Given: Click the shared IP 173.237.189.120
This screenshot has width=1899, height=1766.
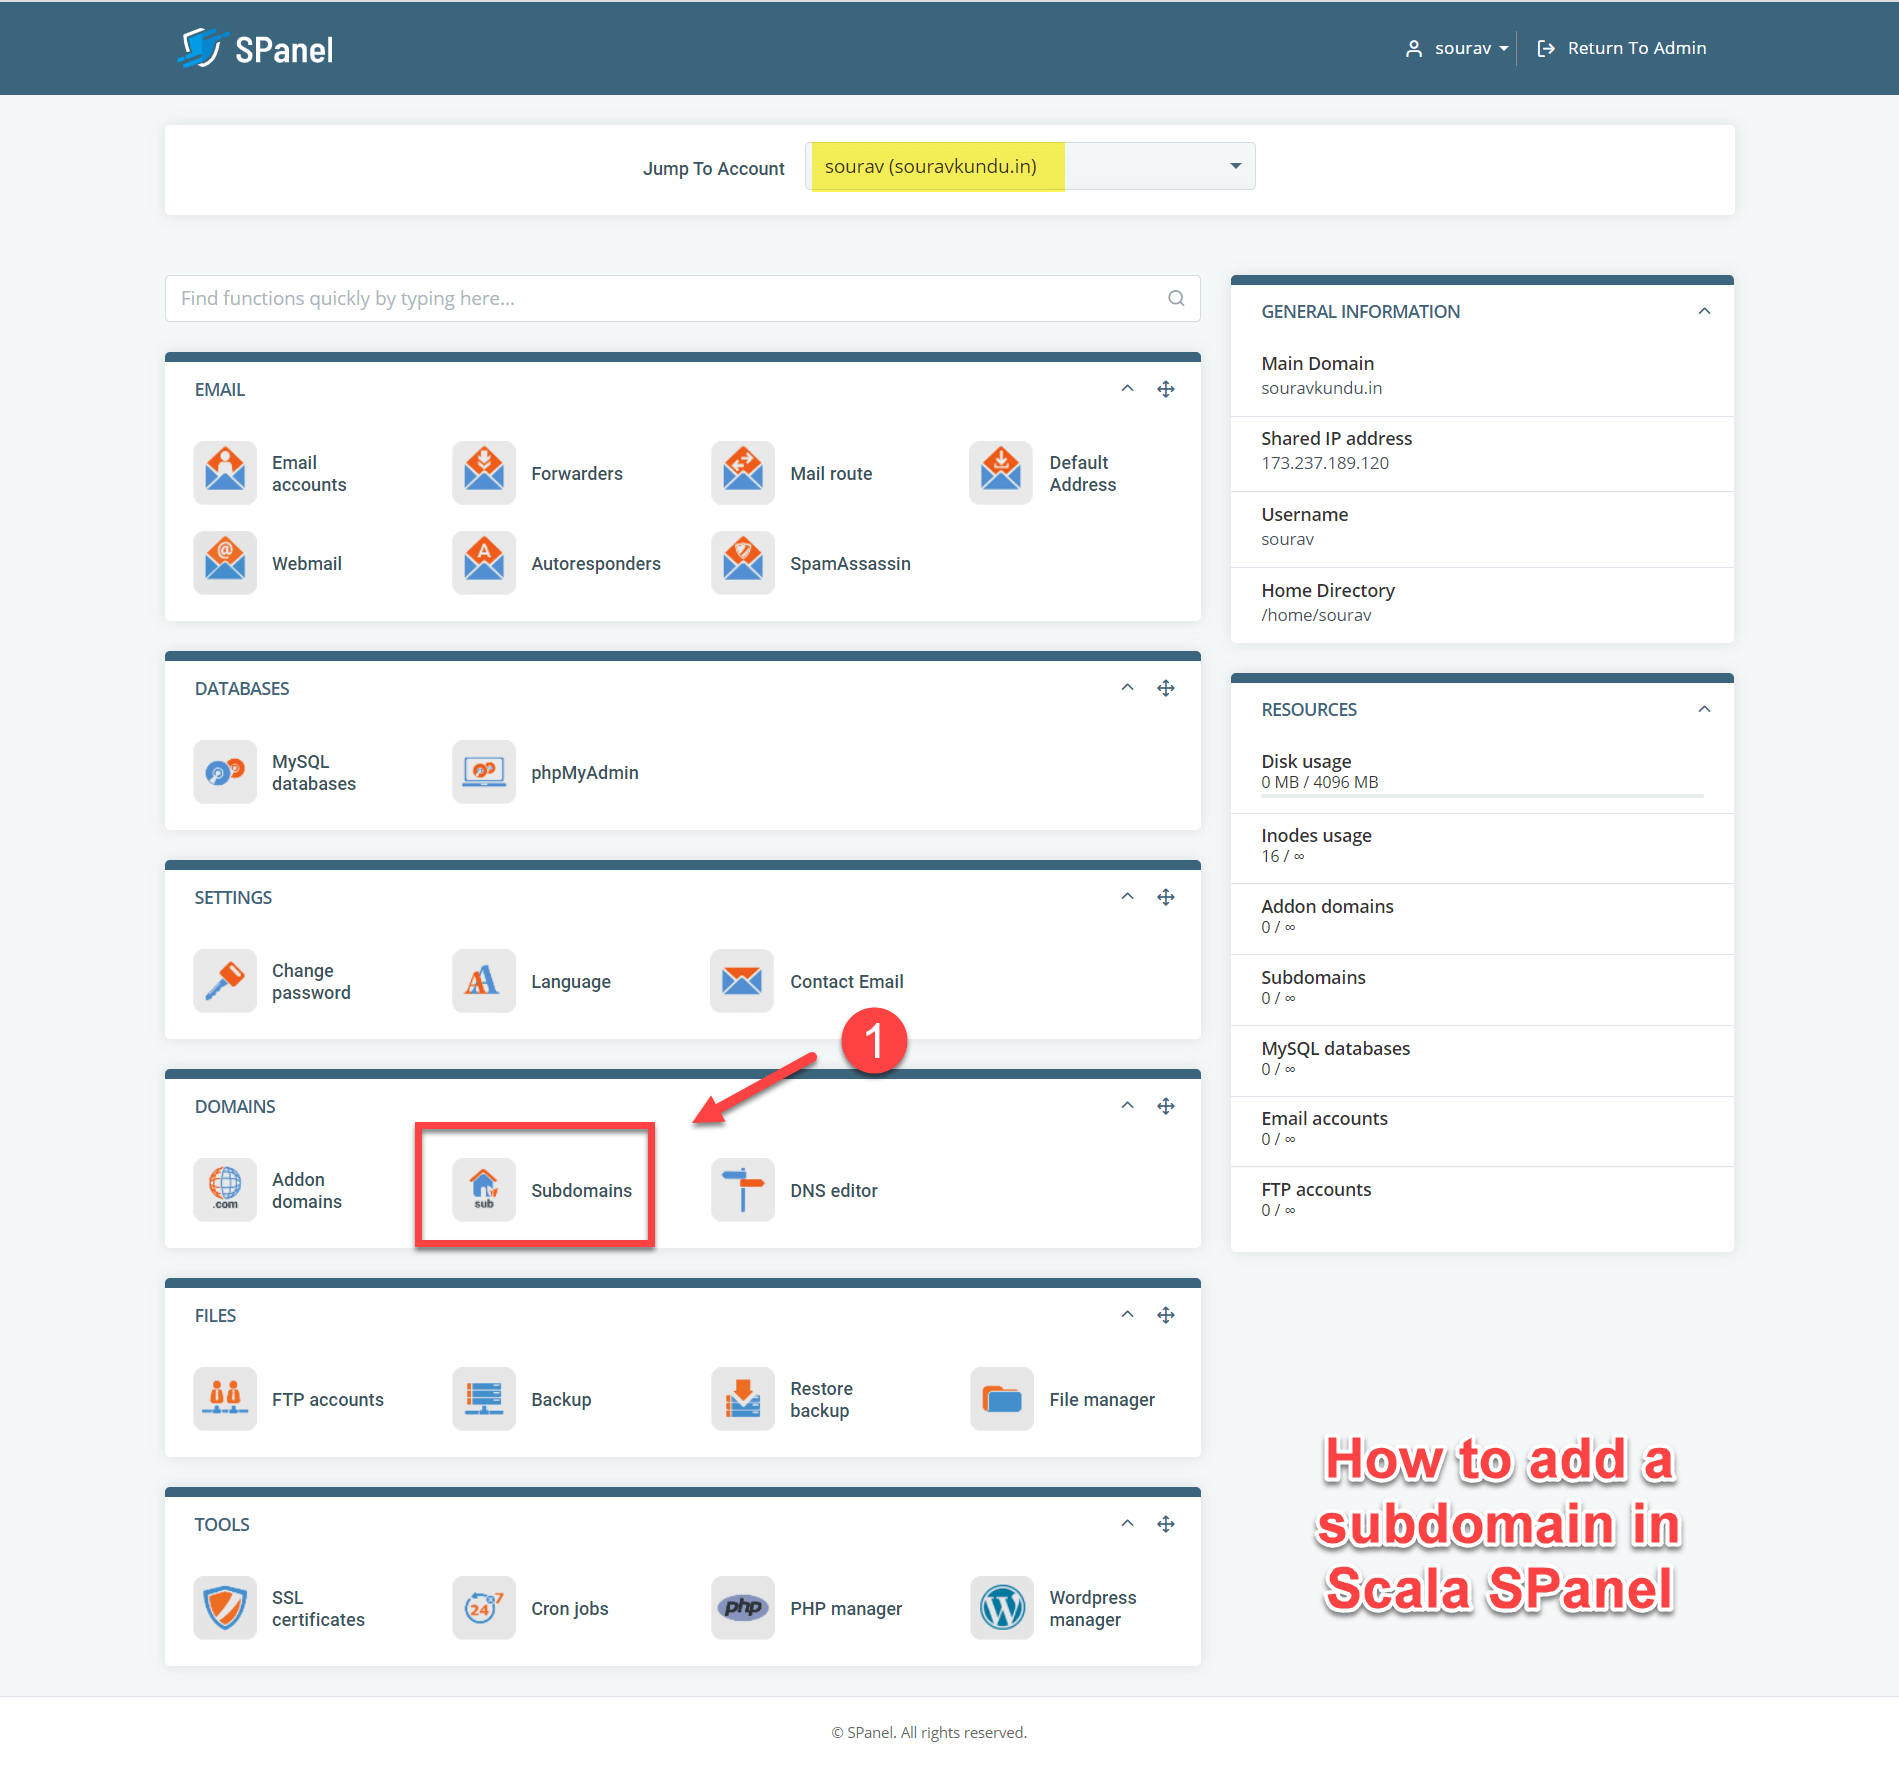Looking at the screenshot, I should [x=1324, y=463].
